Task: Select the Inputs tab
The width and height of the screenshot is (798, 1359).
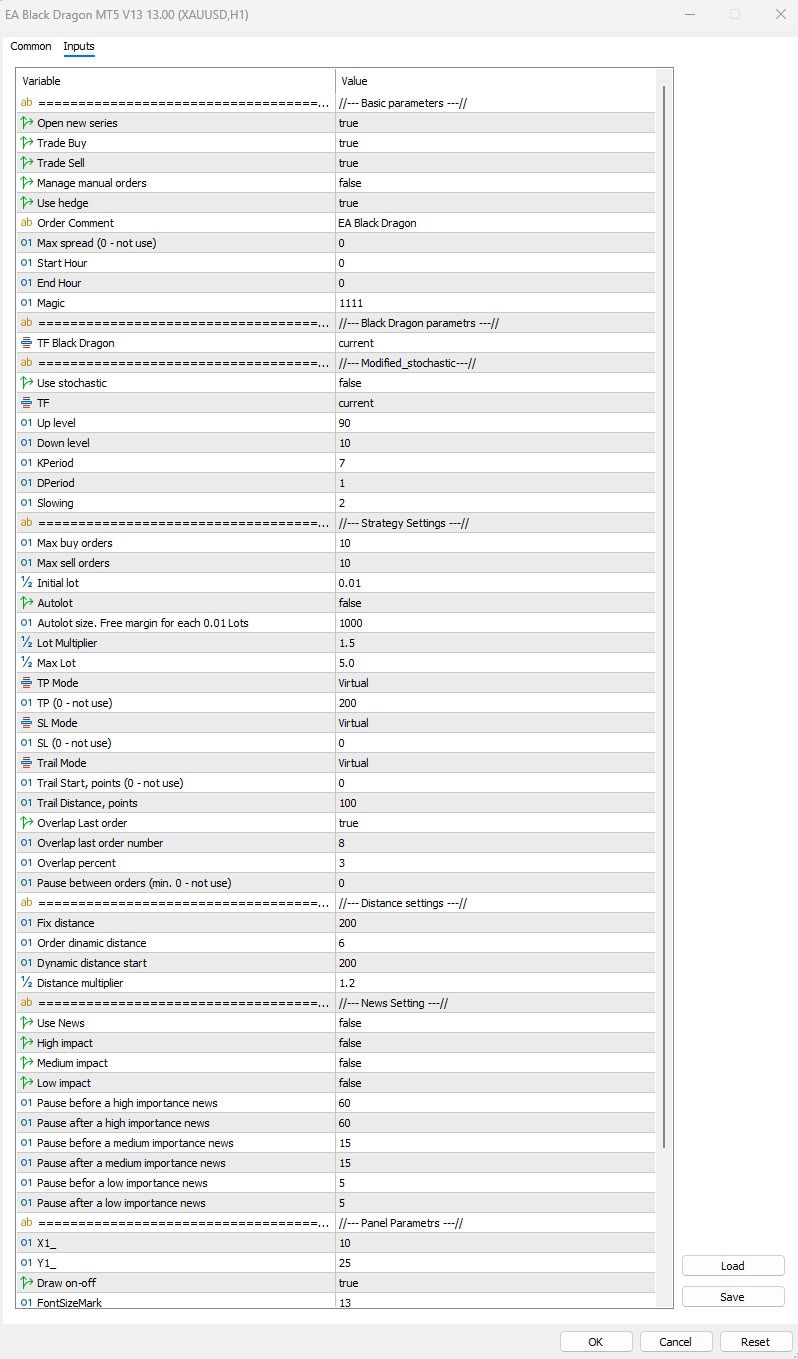Action: tap(79, 46)
